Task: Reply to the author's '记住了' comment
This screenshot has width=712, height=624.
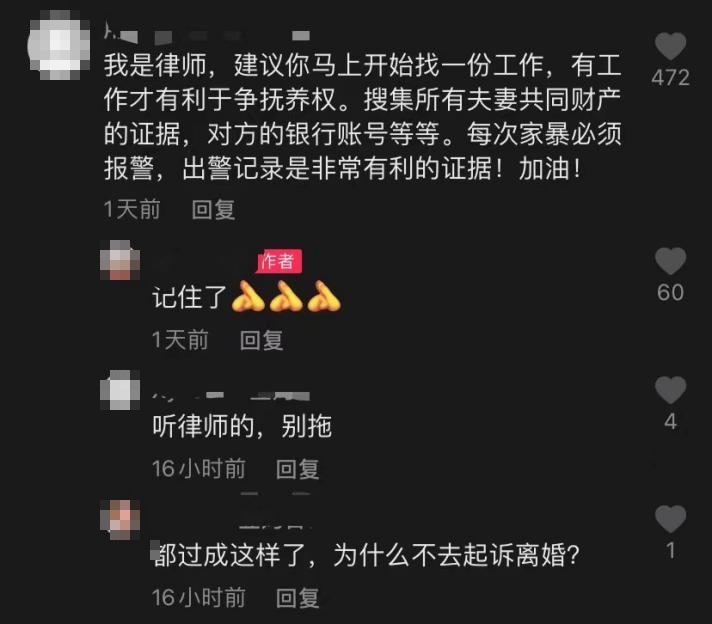Action: click(262, 340)
